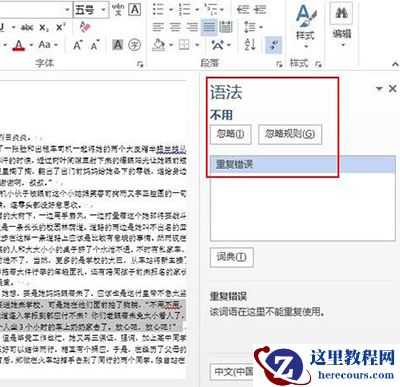400x387 pixels.
Task: Toggle character shading
Action: point(118,45)
